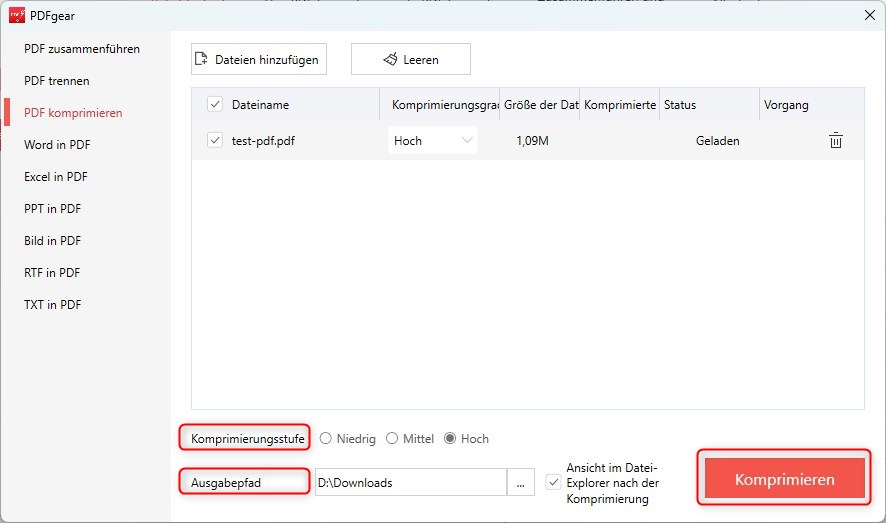Select Mittel compression level
The height and width of the screenshot is (523, 886).
point(392,438)
